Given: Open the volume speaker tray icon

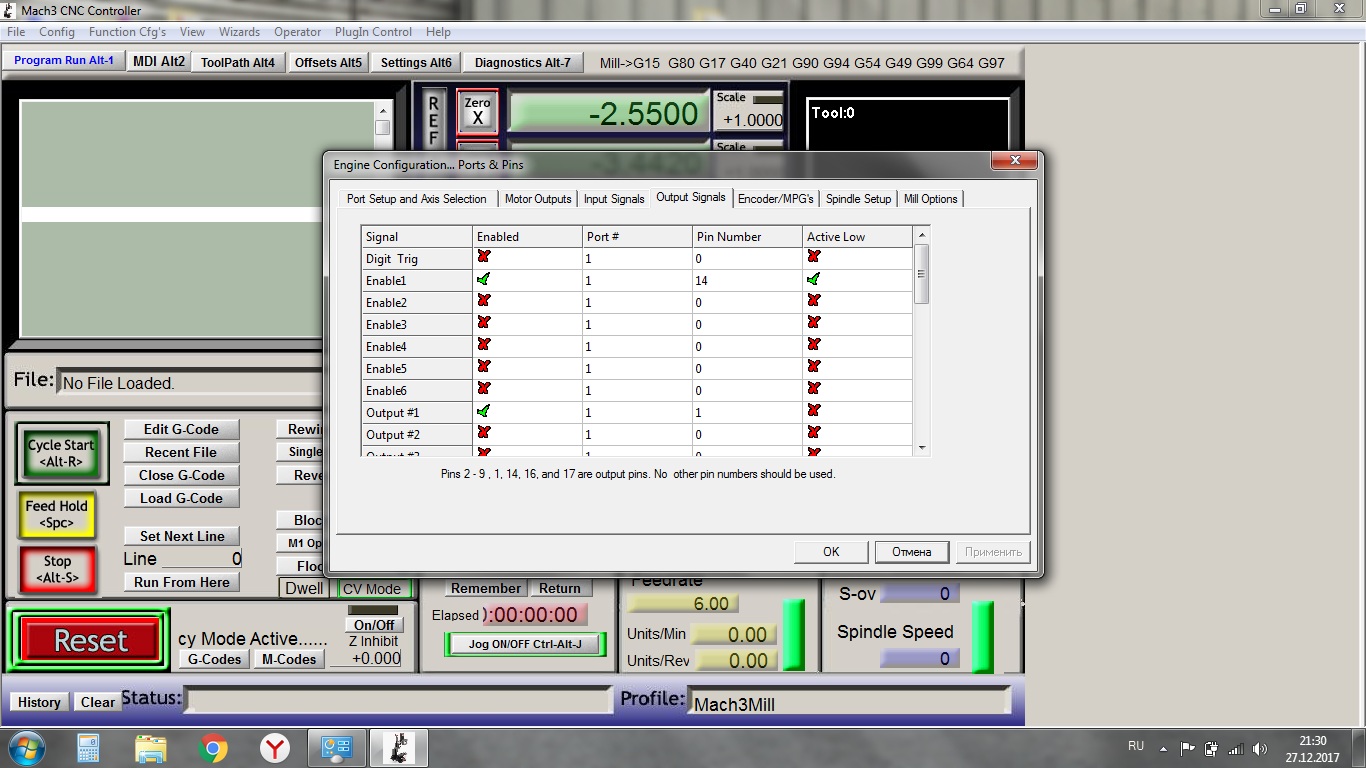Looking at the screenshot, I should 1260,748.
